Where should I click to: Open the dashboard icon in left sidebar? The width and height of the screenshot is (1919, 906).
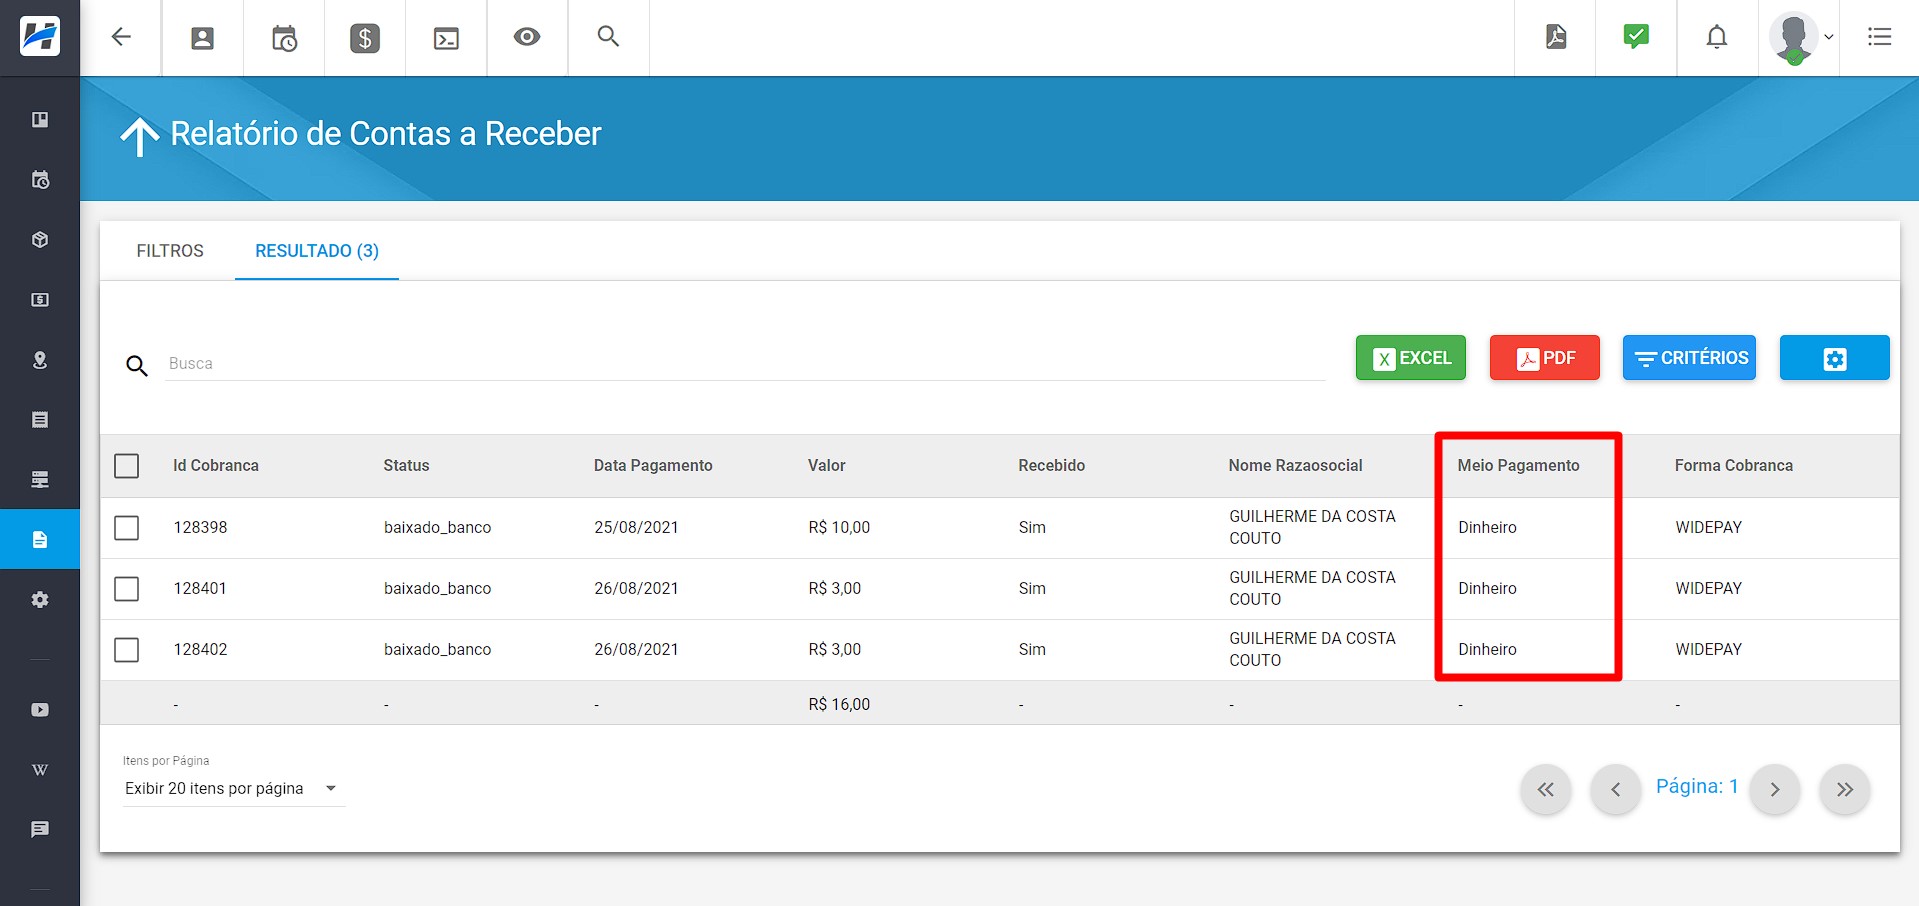coord(40,120)
